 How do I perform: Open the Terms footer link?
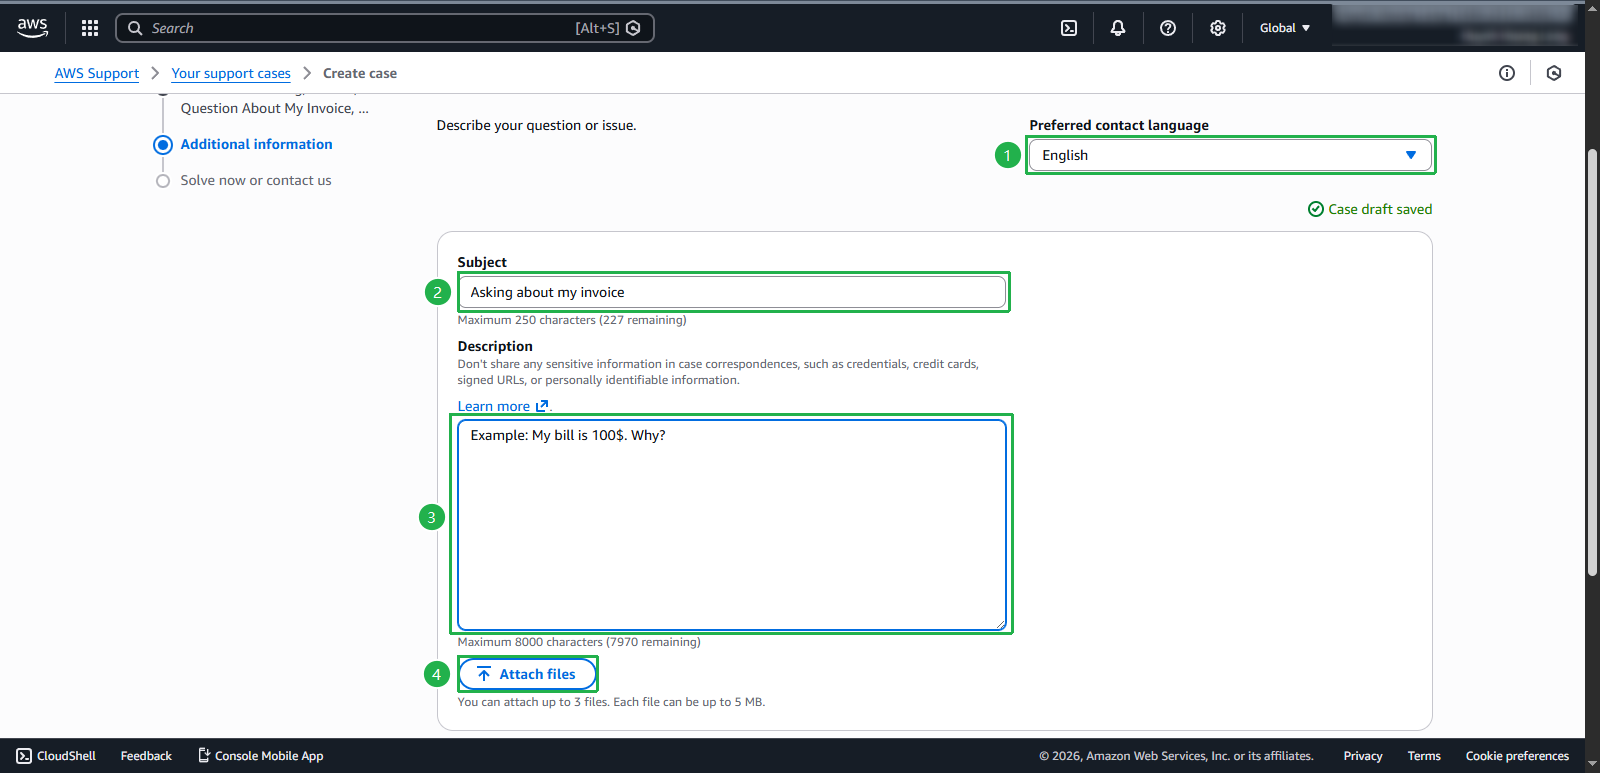(1424, 756)
